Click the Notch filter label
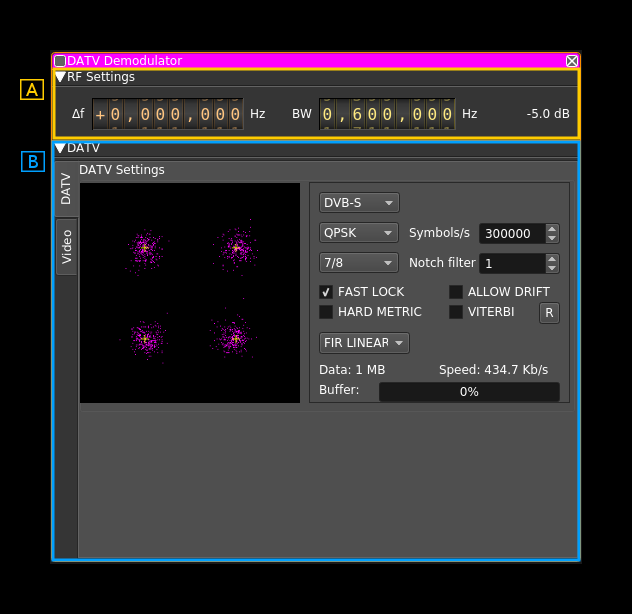 point(442,263)
